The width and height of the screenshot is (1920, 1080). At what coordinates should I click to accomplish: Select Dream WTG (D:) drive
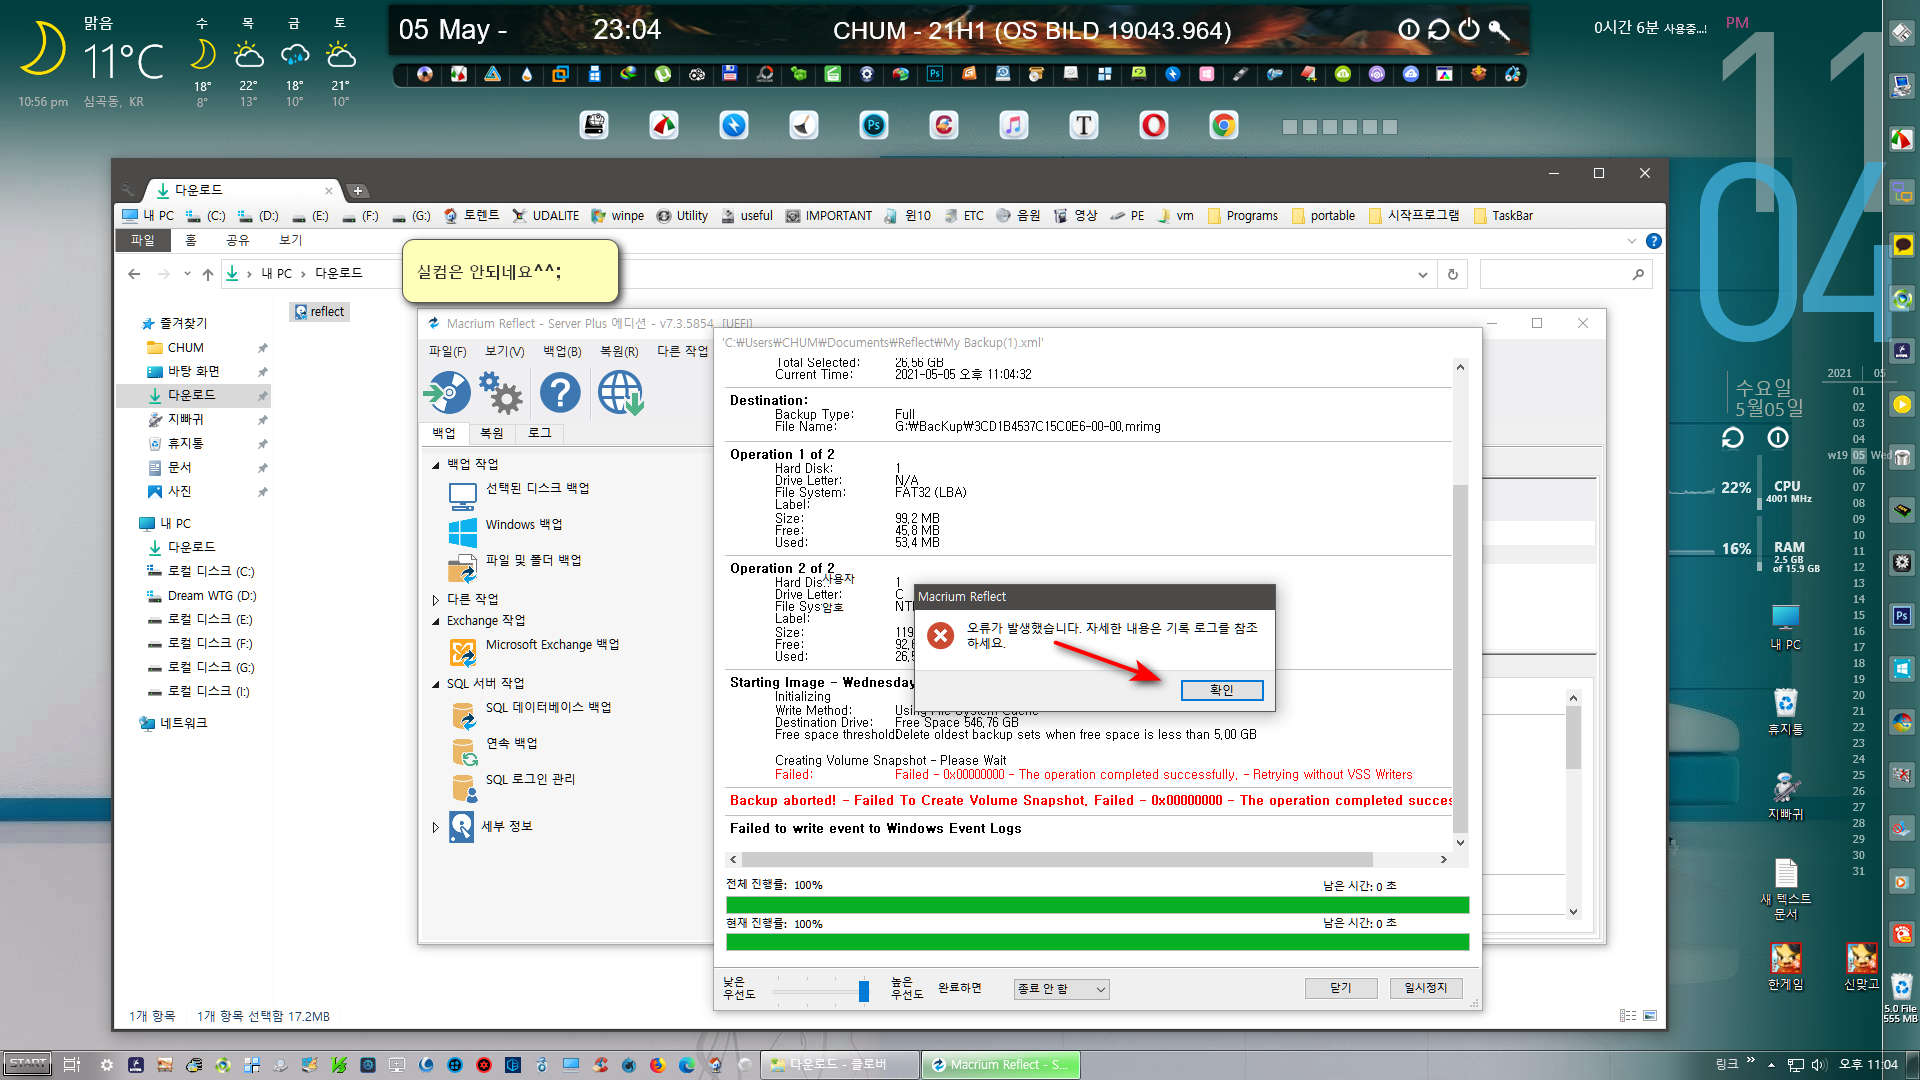(x=211, y=595)
